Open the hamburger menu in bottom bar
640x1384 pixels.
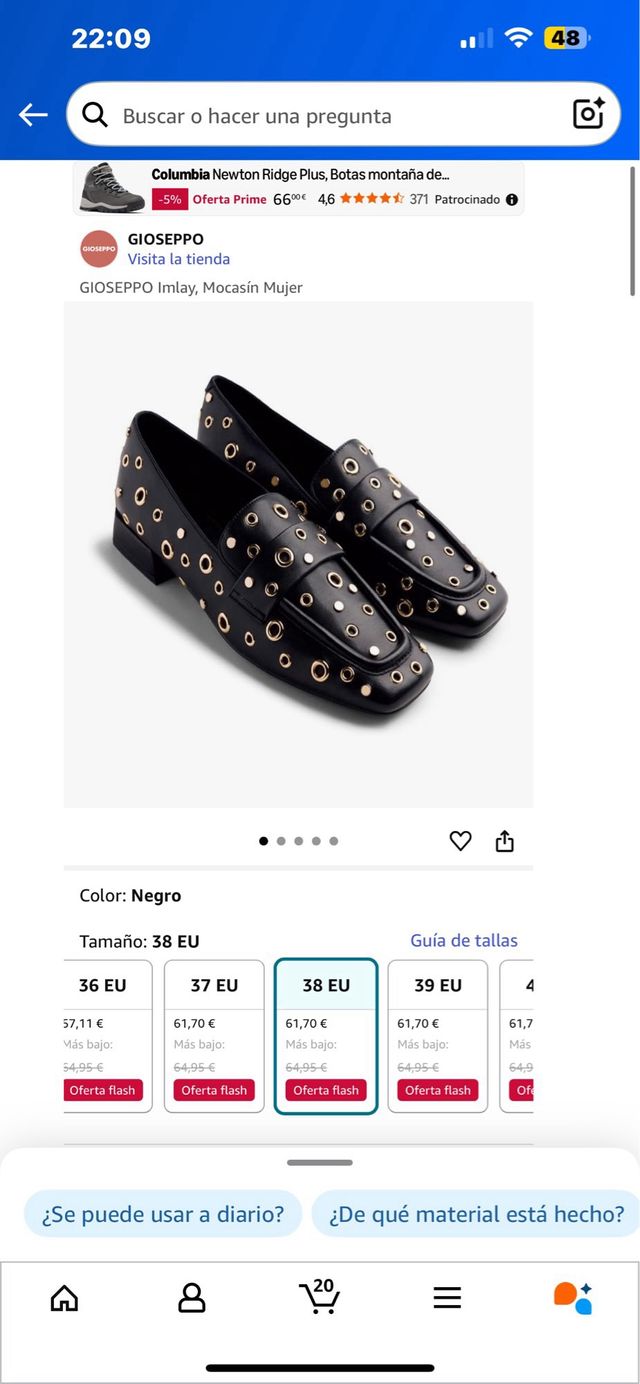[447, 1297]
